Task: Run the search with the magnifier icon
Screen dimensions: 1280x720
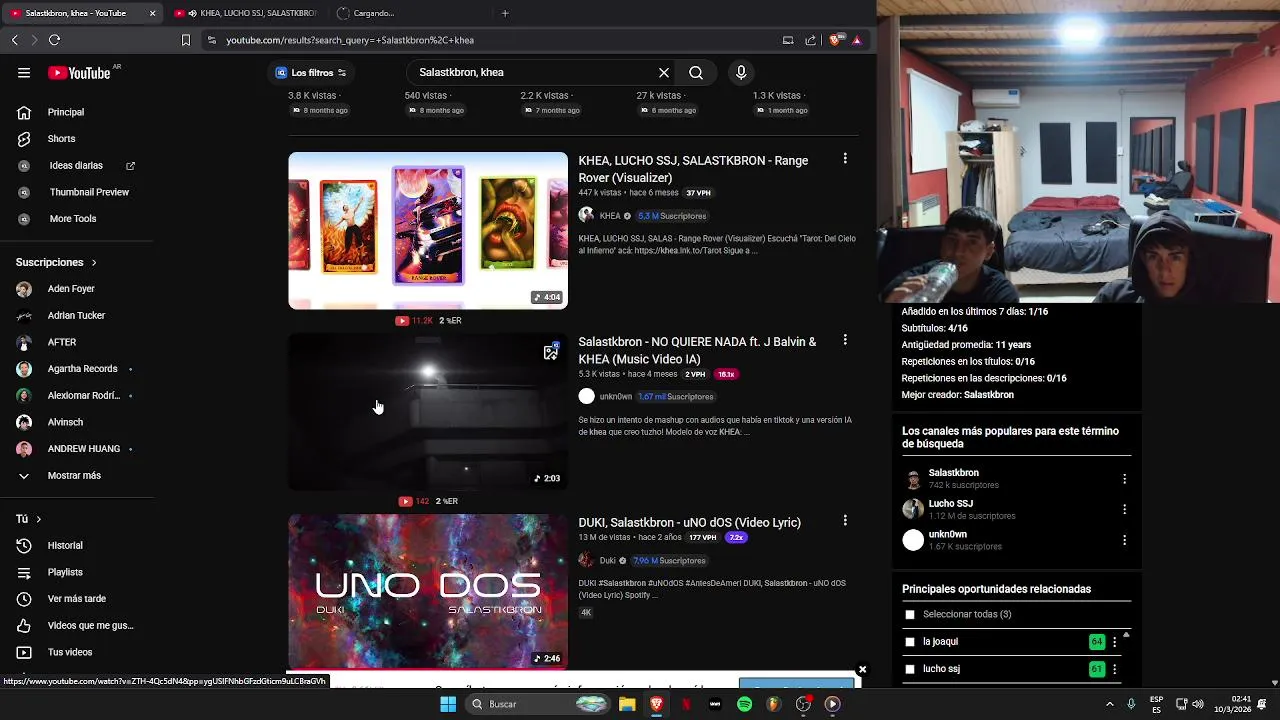Action: pos(696,72)
